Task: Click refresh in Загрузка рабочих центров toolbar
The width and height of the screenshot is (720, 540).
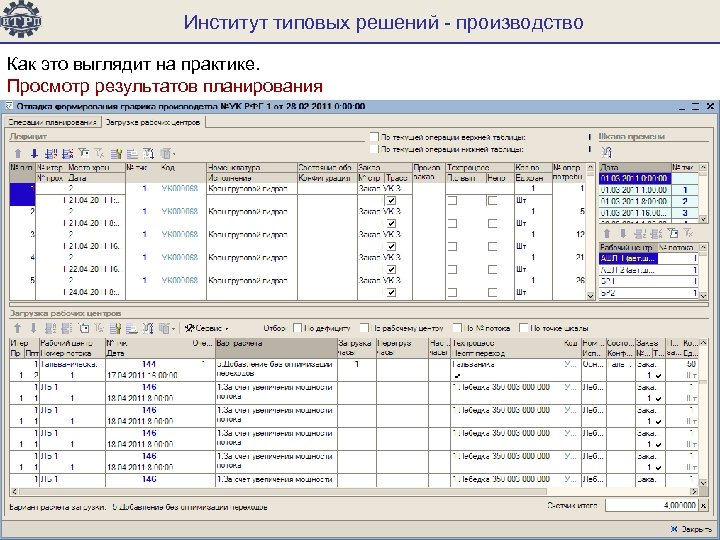Action: coord(148,328)
